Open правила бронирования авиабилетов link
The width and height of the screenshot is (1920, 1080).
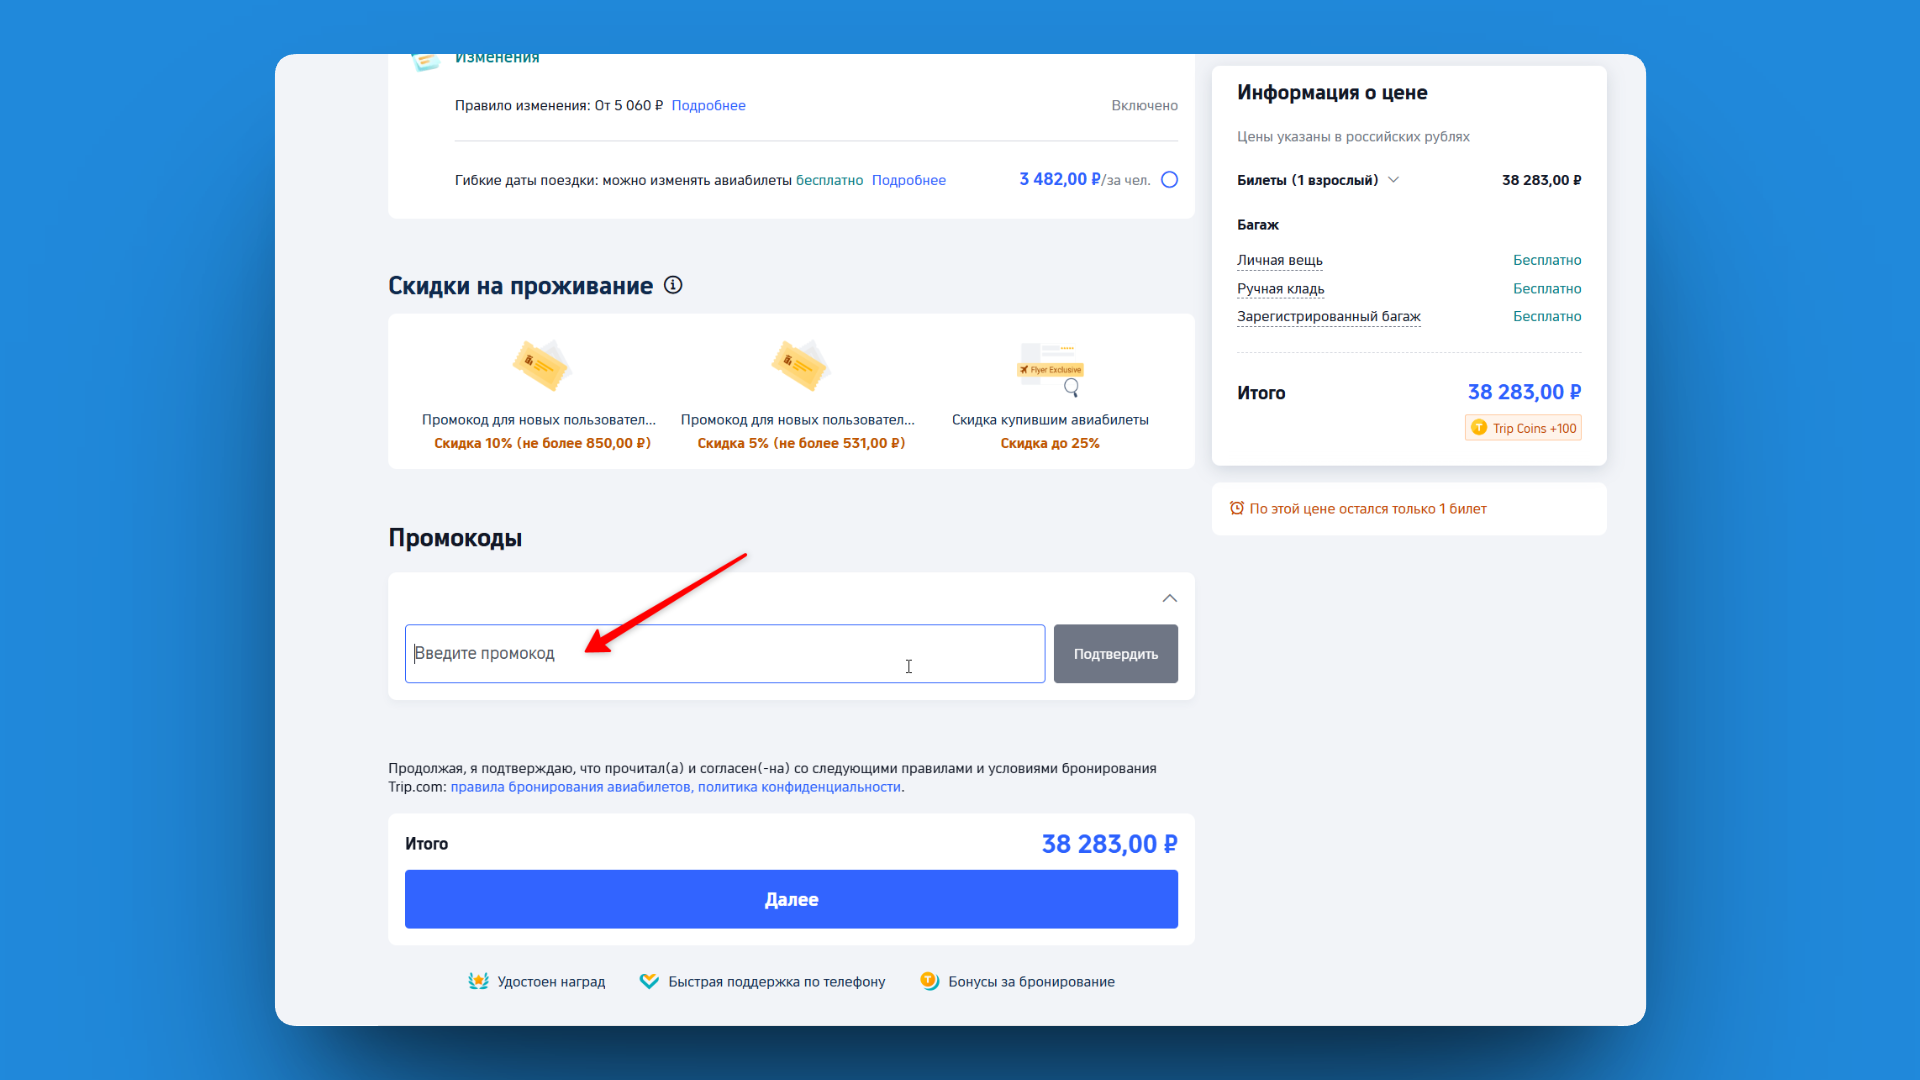pos(573,787)
